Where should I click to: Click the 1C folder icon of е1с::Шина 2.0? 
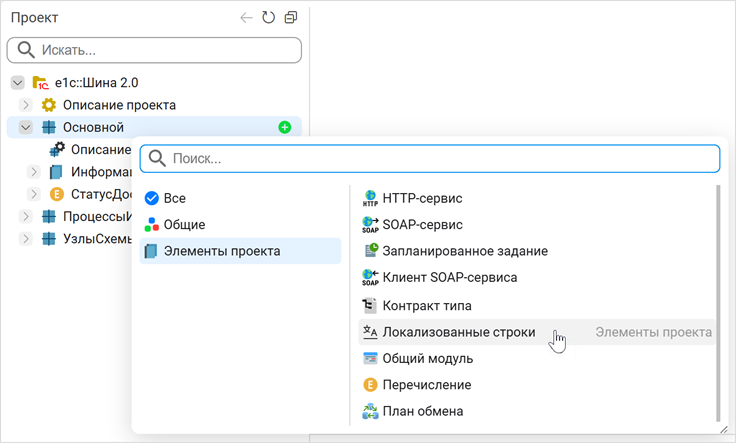point(40,83)
